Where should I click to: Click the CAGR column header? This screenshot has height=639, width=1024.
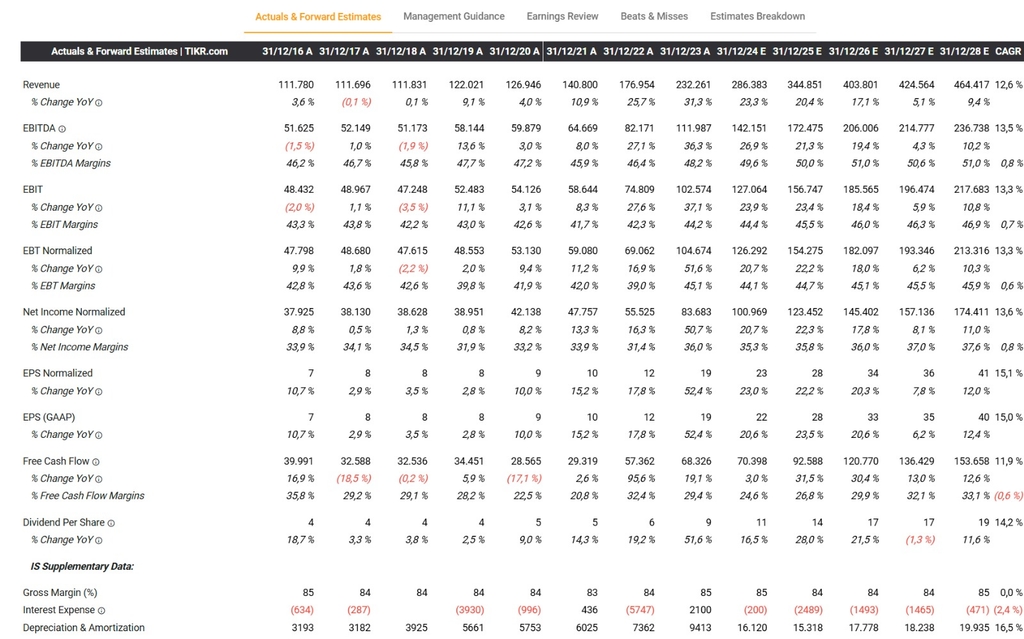pyautogui.click(x=1008, y=51)
